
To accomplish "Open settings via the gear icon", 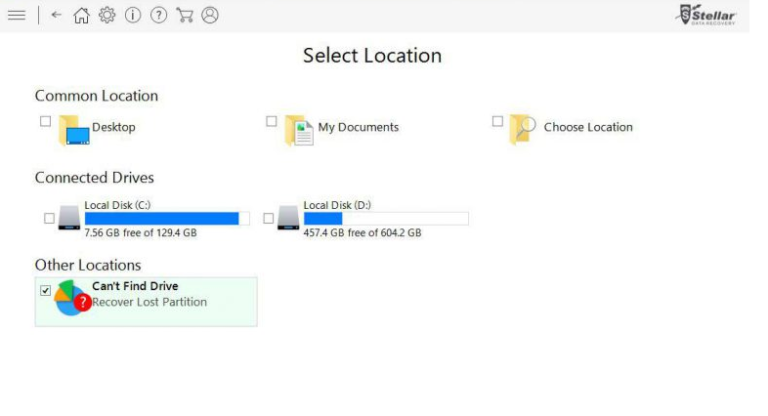I will (106, 16).
